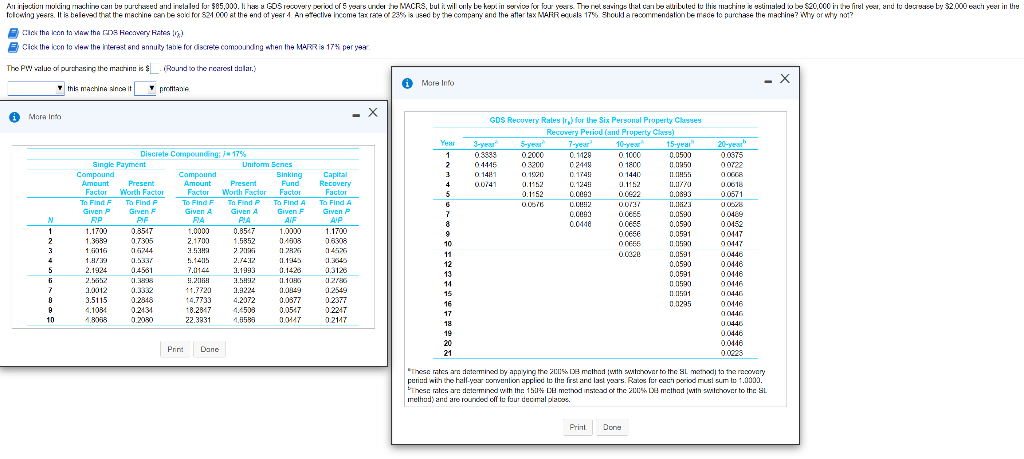
Task: Select value 14.7733 in the interest table
Action: click(x=197, y=302)
